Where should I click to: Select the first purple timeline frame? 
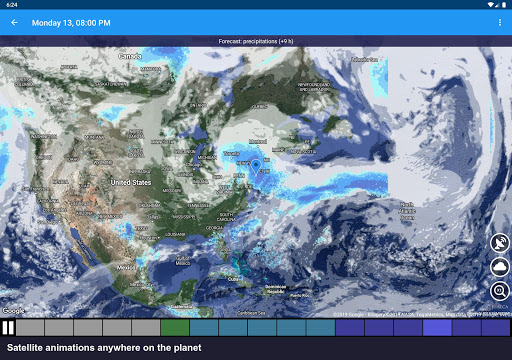(x=350, y=327)
